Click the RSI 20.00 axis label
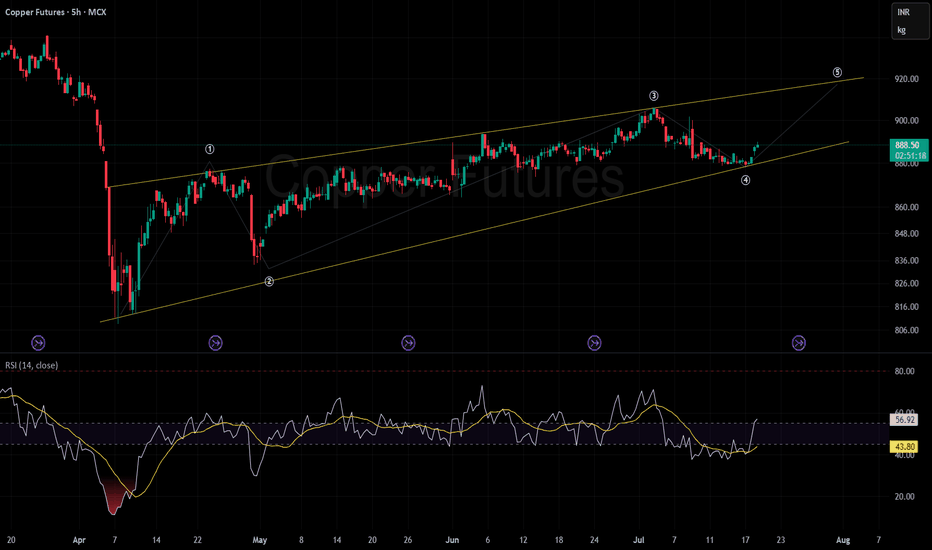The width and height of the screenshot is (932, 550). pyautogui.click(x=905, y=497)
